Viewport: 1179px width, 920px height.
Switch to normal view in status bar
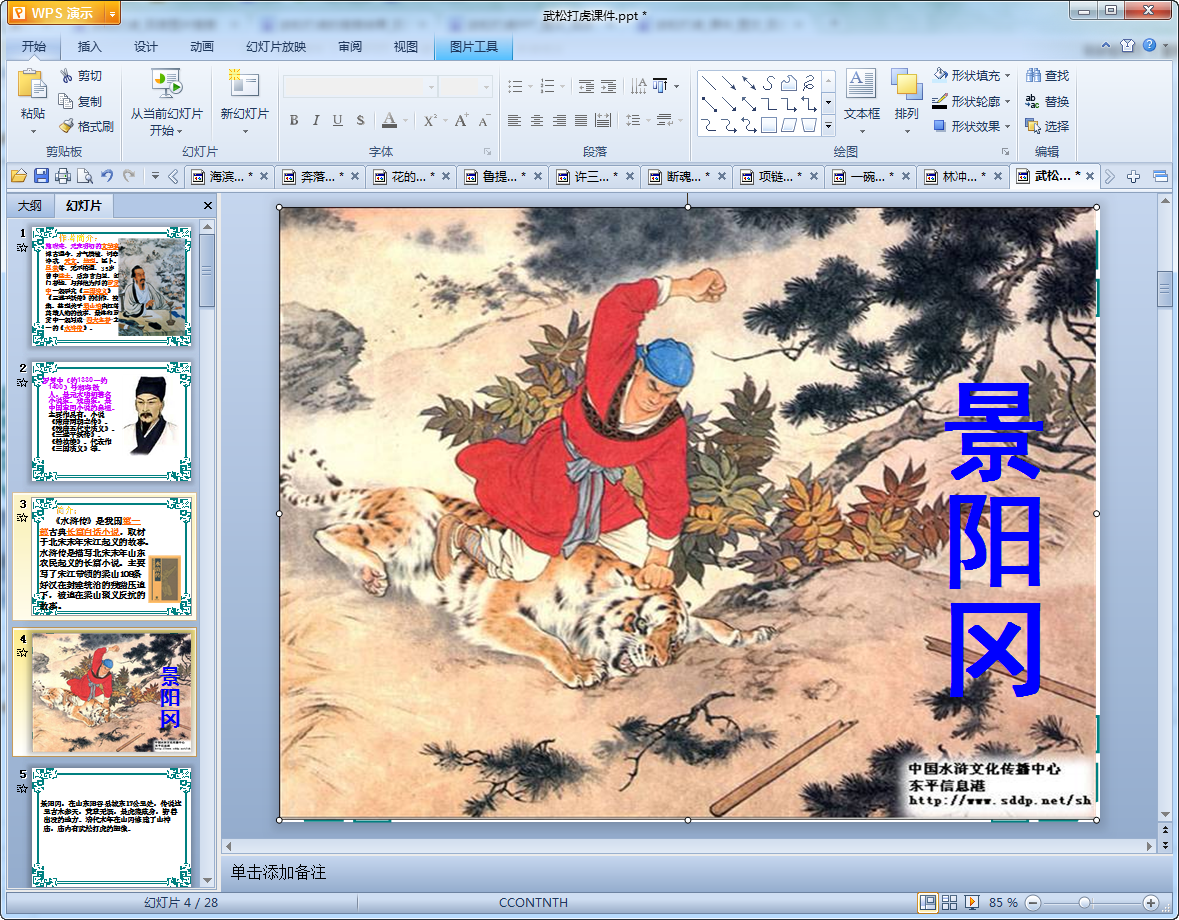[928, 902]
